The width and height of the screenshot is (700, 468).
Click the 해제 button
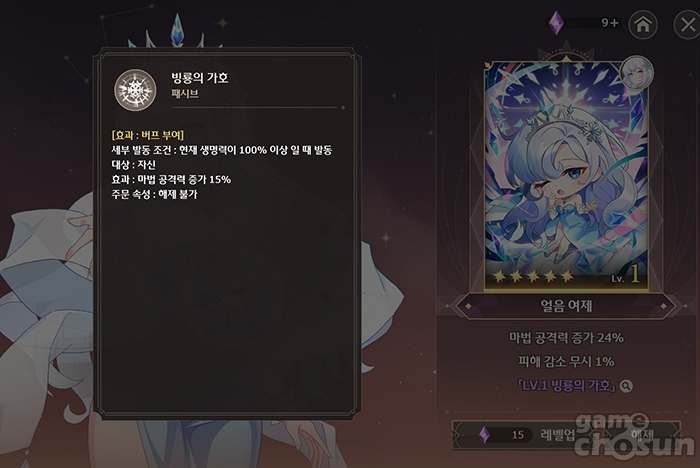tap(642, 435)
